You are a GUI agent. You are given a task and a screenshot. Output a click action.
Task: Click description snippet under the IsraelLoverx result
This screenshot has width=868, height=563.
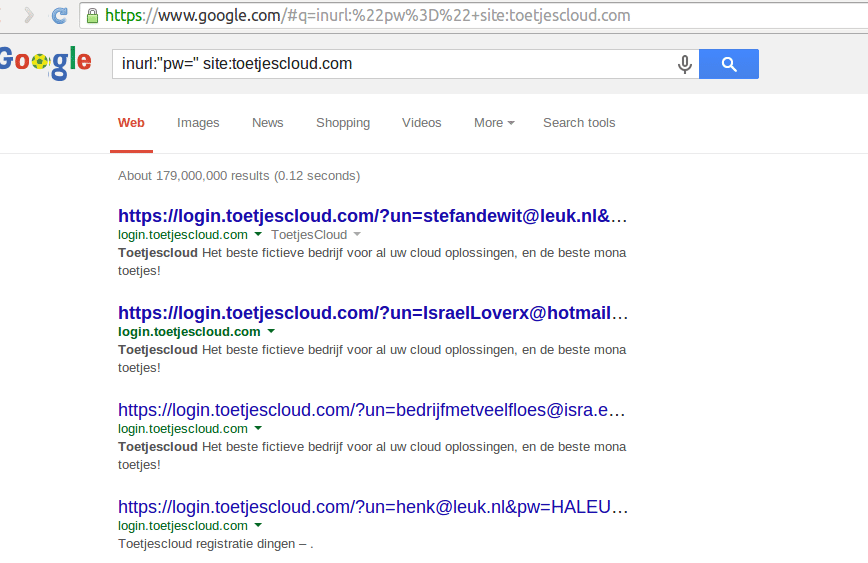pos(372,359)
